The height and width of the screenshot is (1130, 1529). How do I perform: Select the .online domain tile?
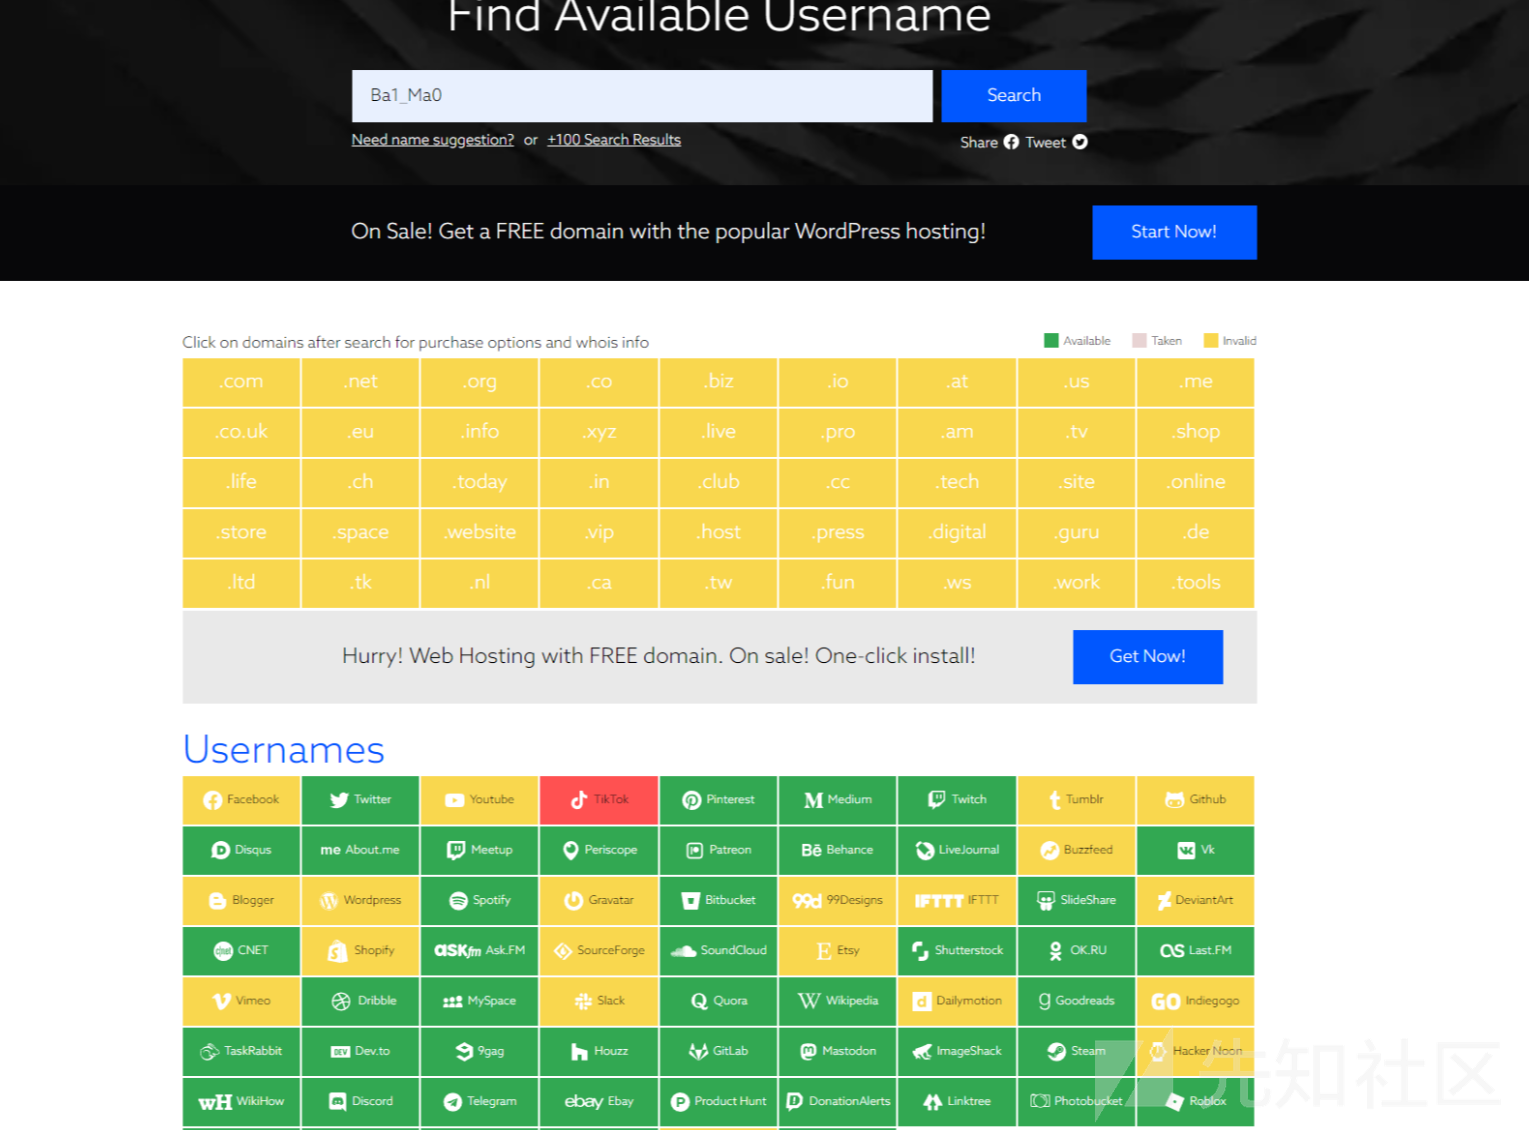coord(1196,482)
